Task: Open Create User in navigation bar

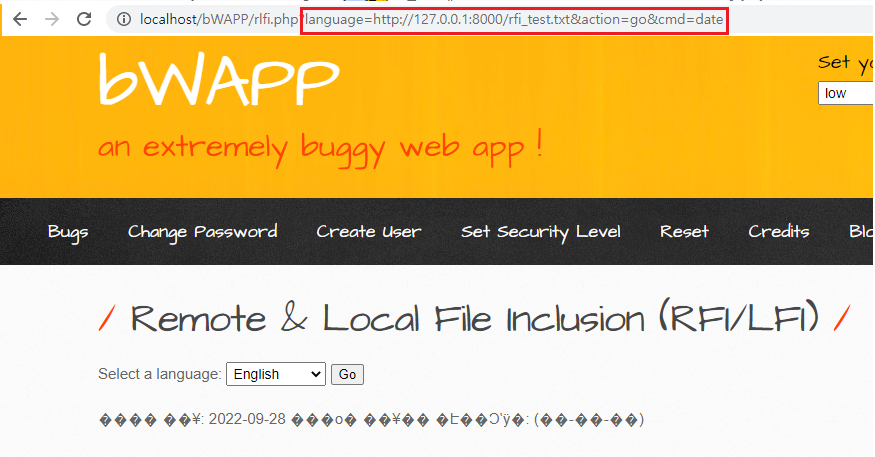Action: (369, 232)
